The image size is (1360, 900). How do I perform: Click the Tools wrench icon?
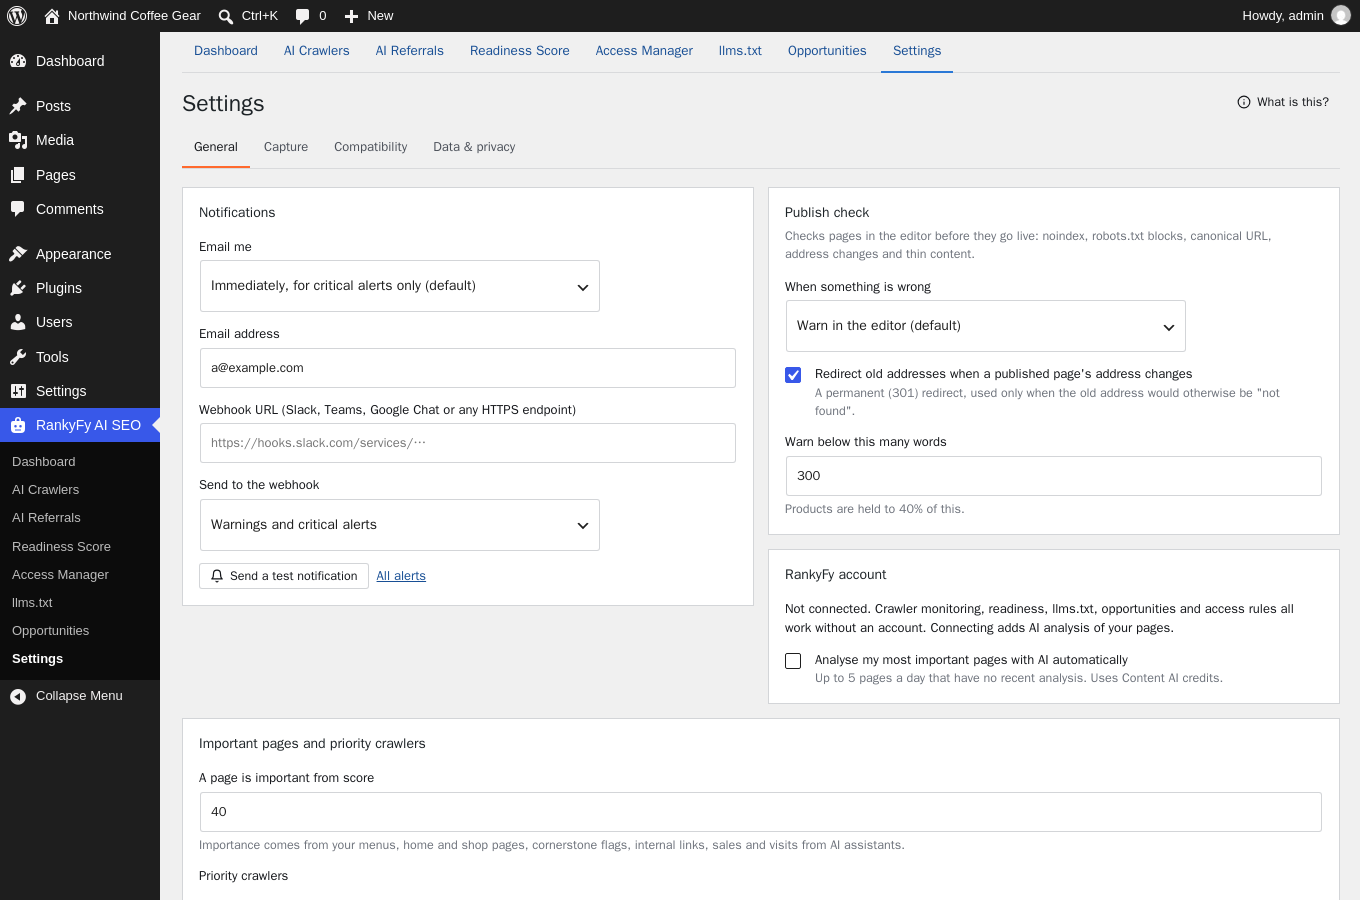18,357
